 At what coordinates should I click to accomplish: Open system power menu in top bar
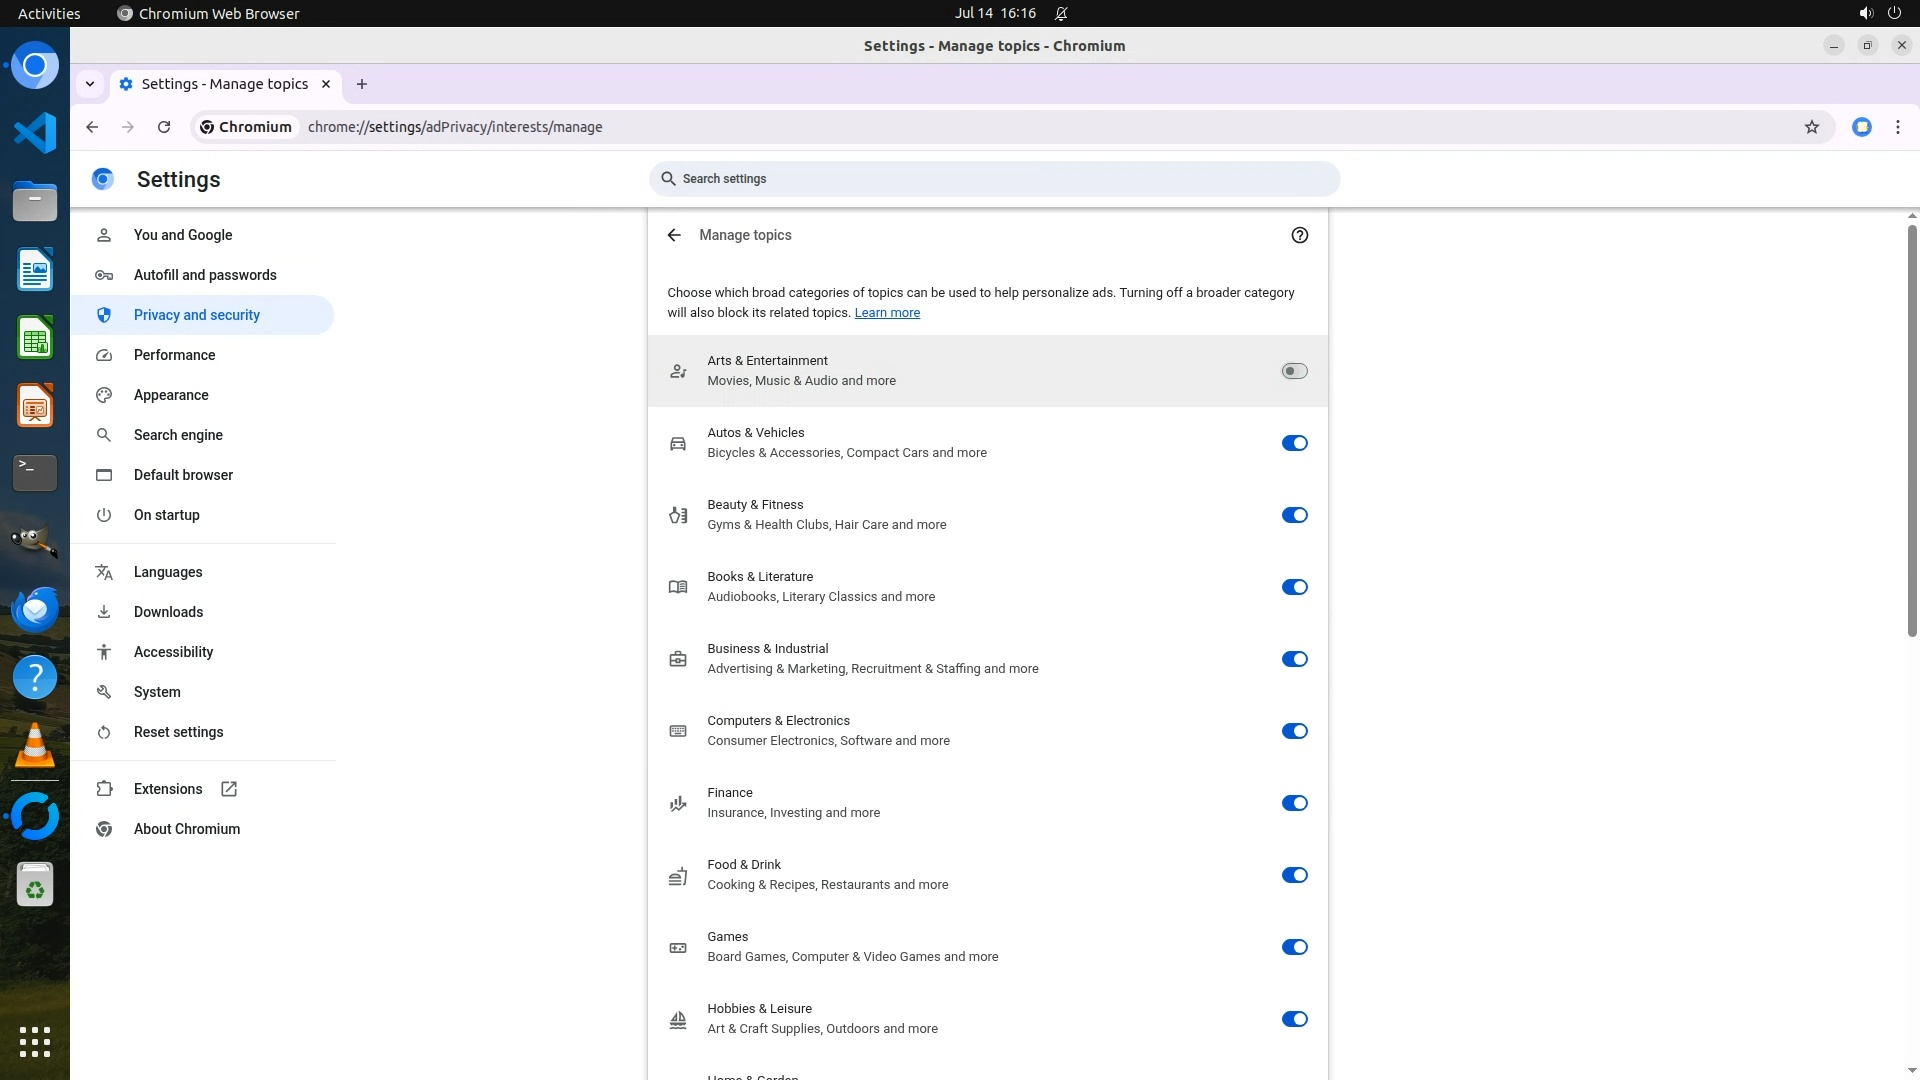[x=1893, y=13]
